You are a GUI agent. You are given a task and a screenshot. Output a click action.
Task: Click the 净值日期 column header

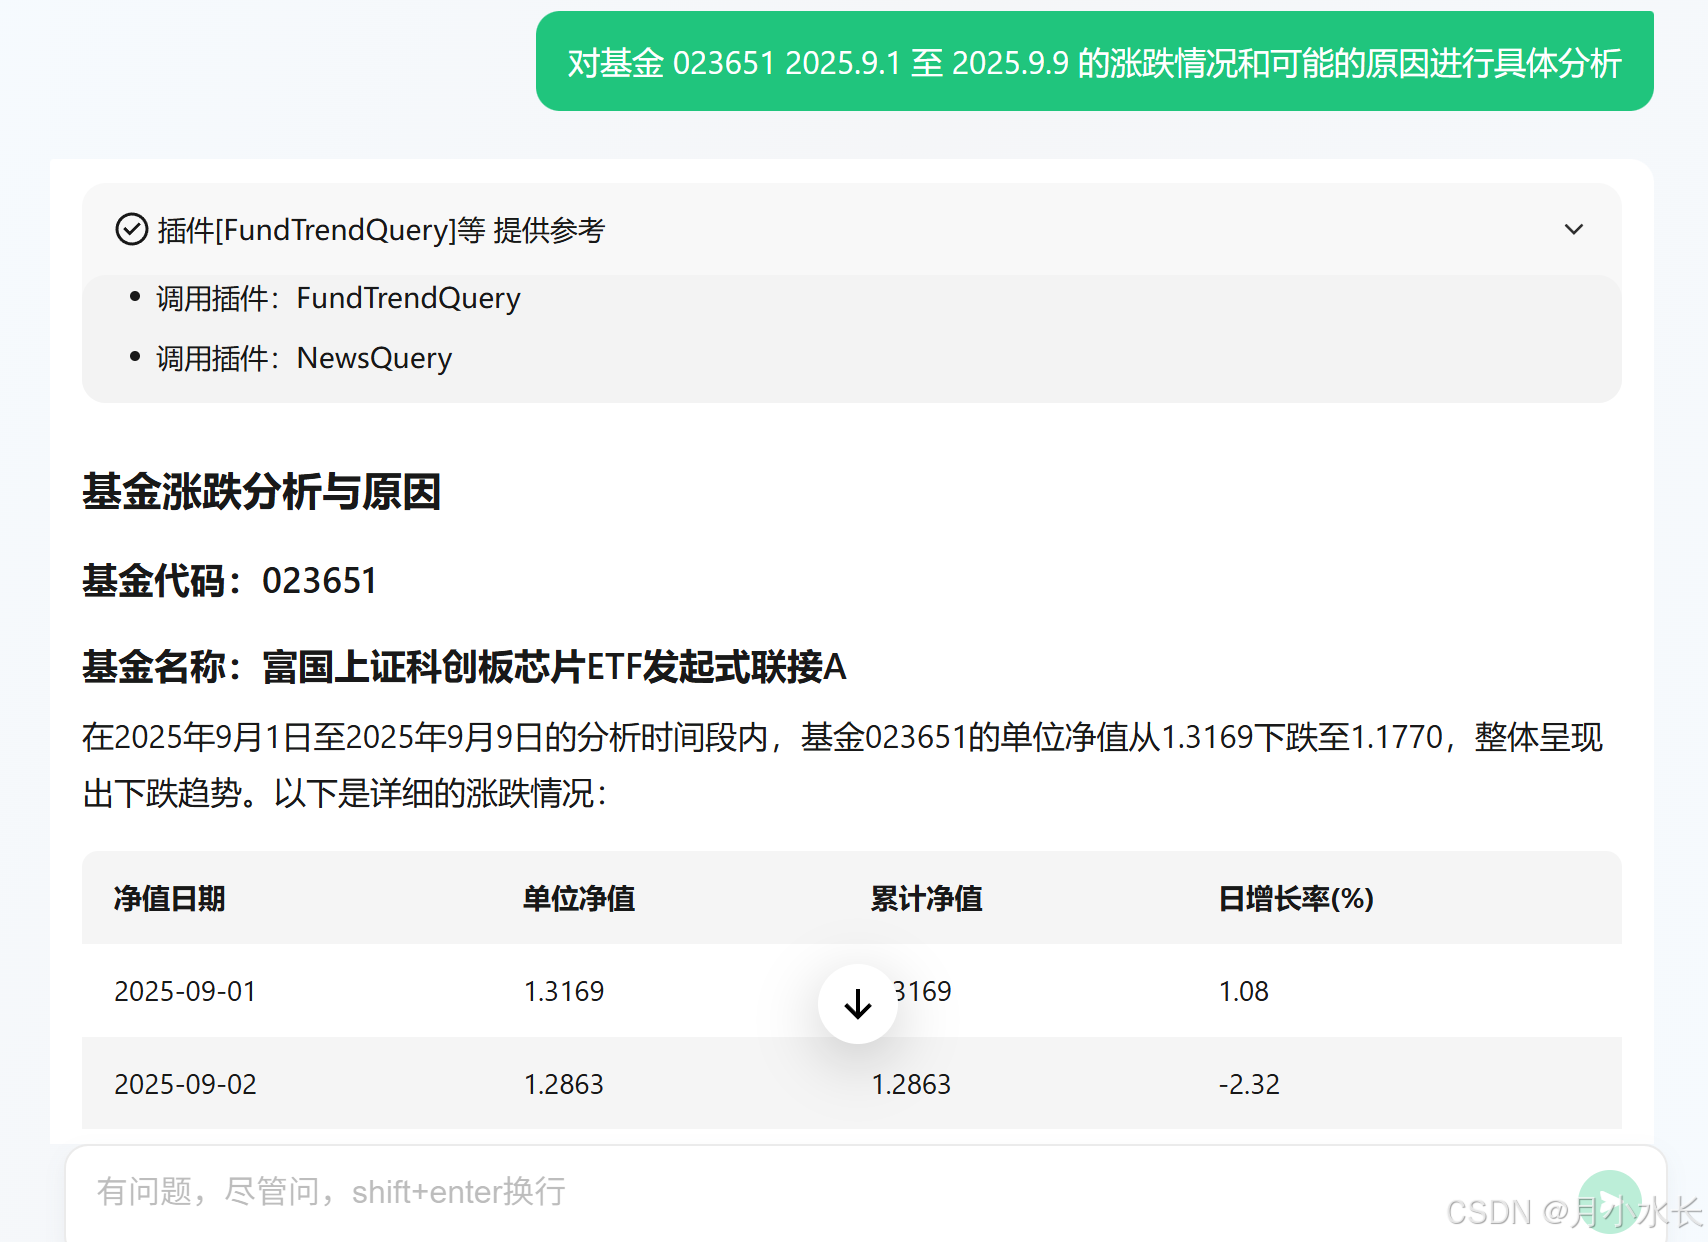[x=170, y=899]
